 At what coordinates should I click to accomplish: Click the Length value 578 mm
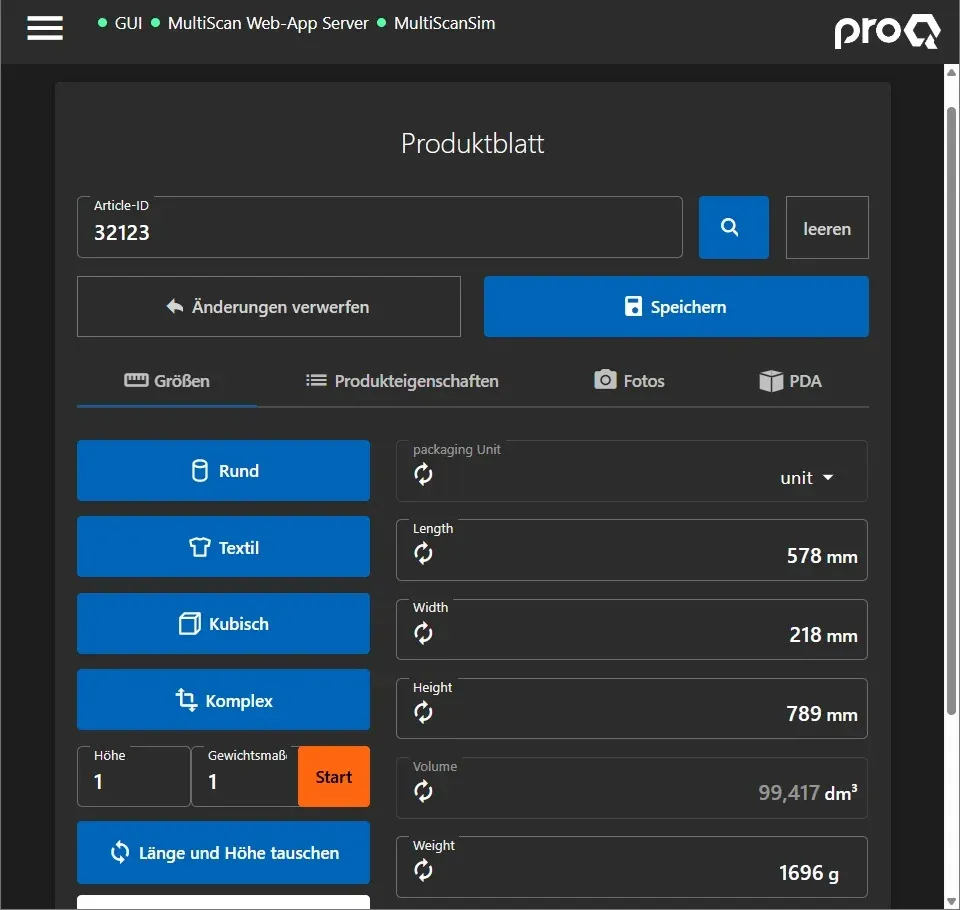click(x=822, y=556)
